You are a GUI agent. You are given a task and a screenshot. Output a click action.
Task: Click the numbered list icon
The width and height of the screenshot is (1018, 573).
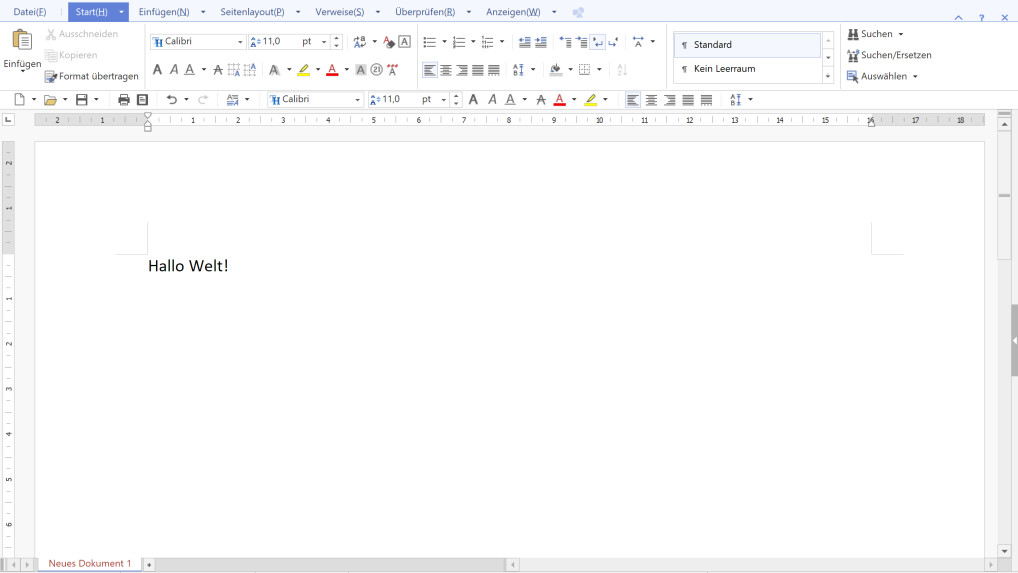(458, 42)
